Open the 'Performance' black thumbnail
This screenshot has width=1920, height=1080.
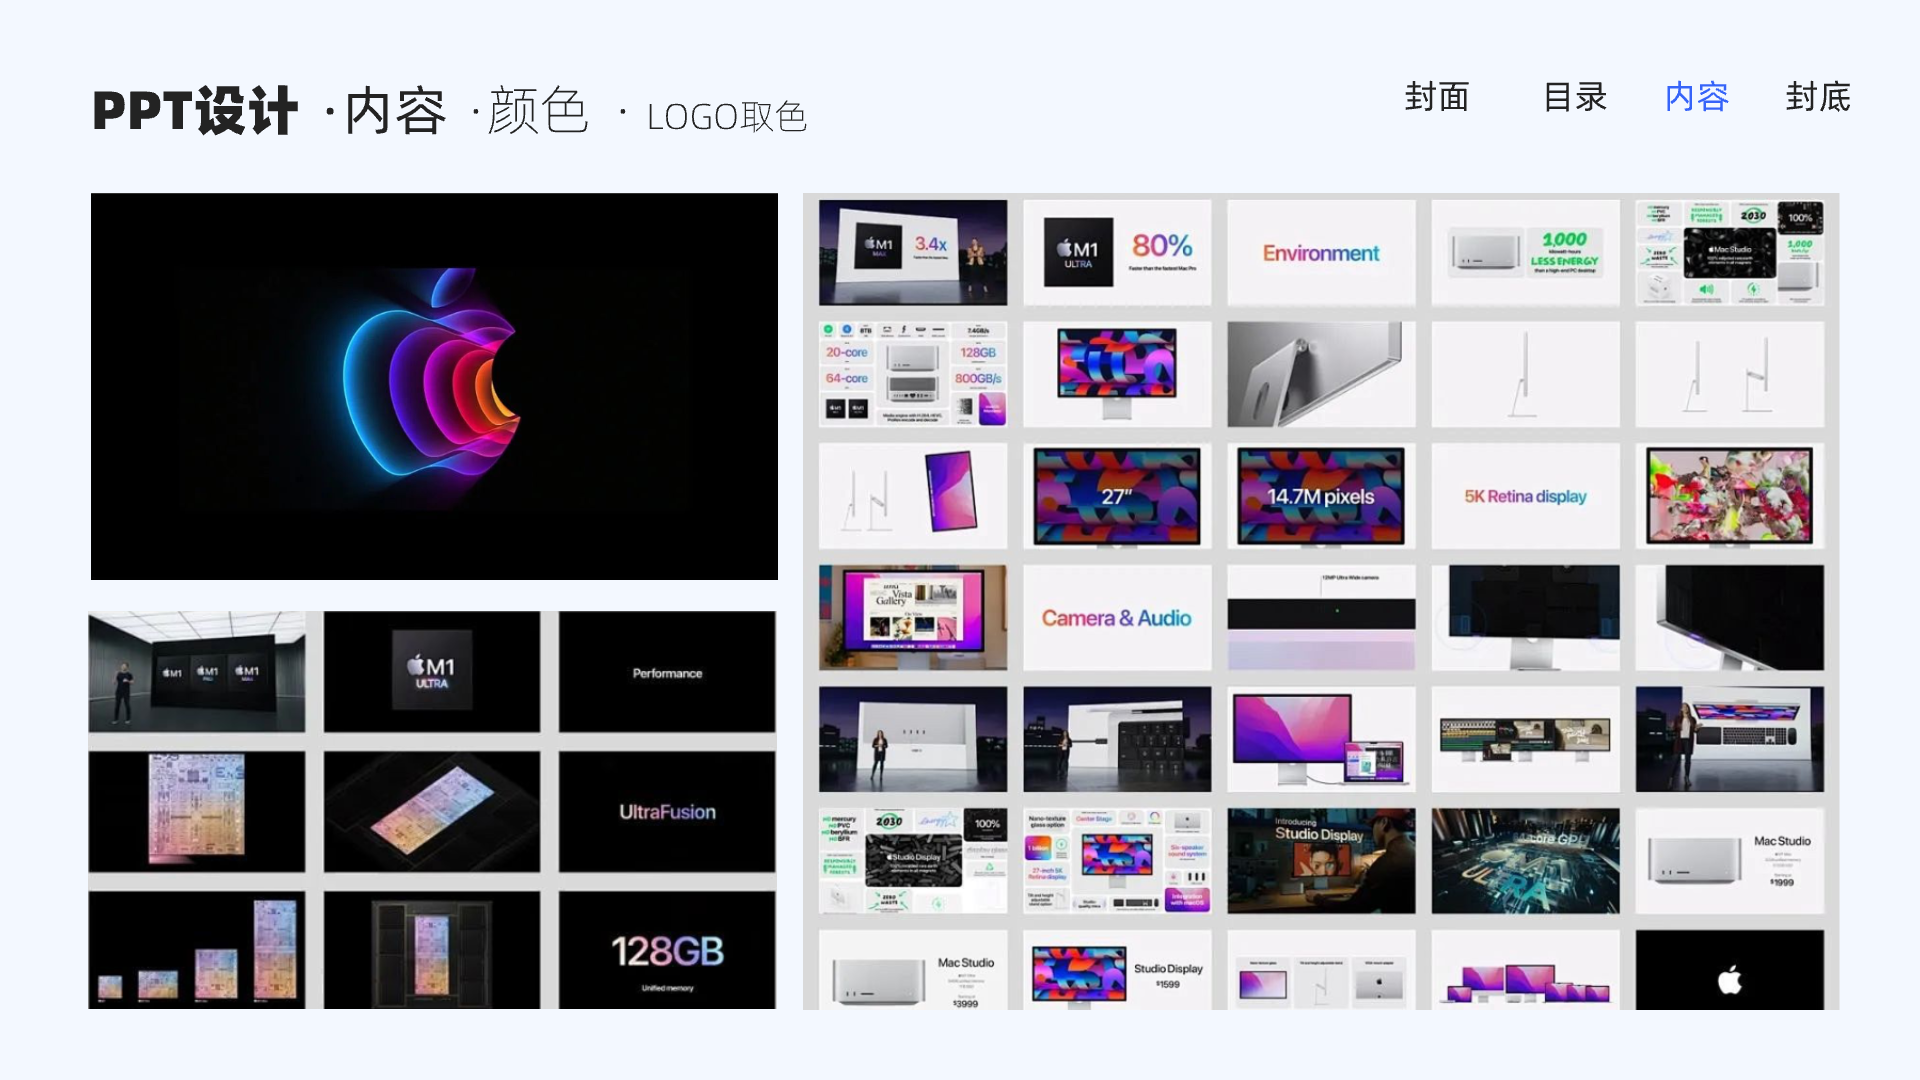[667, 672]
